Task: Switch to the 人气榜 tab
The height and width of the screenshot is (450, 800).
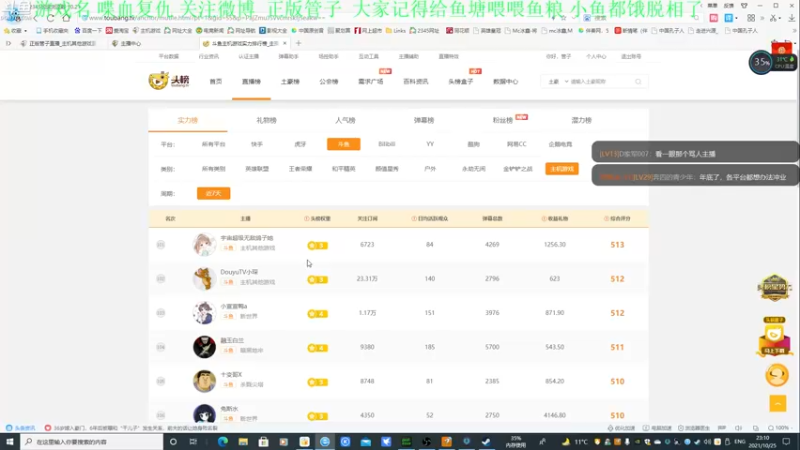Action: 345,120
